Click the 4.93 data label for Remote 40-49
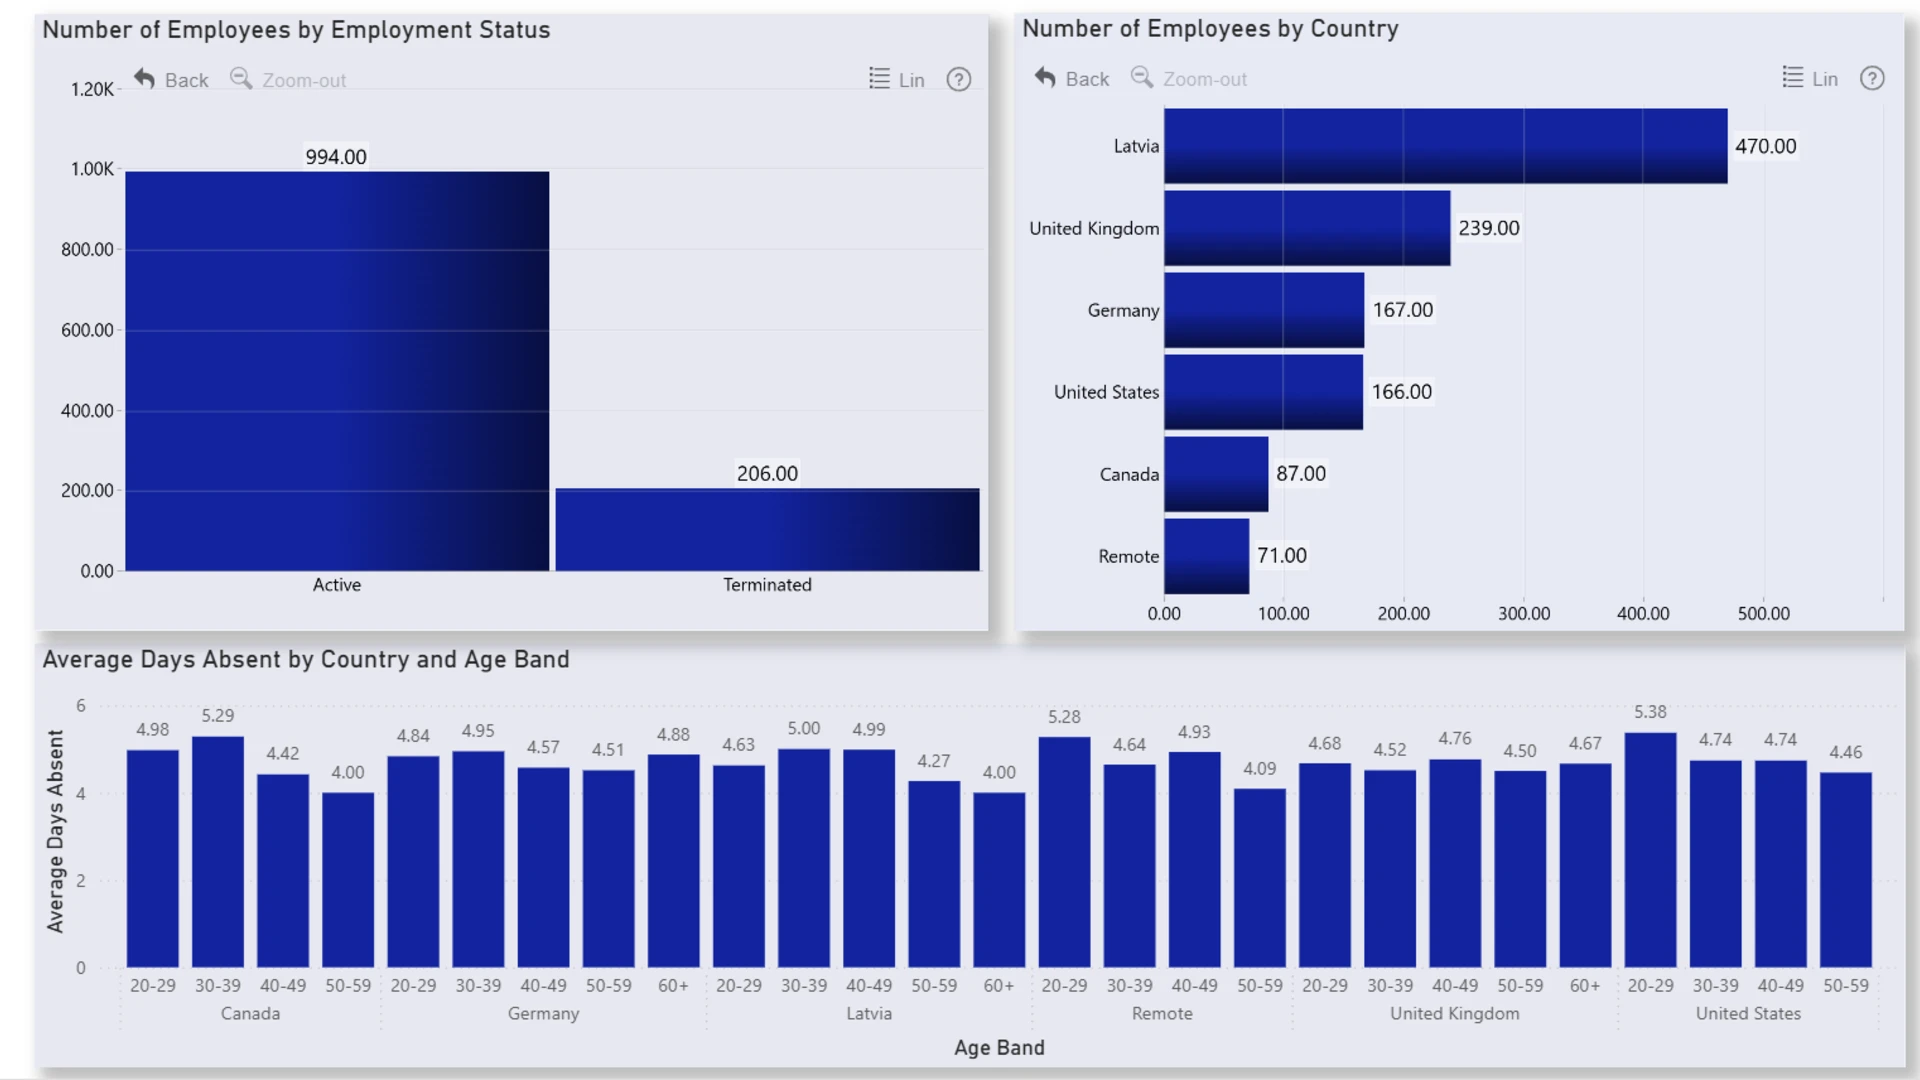The height and width of the screenshot is (1080, 1920). click(x=1194, y=732)
